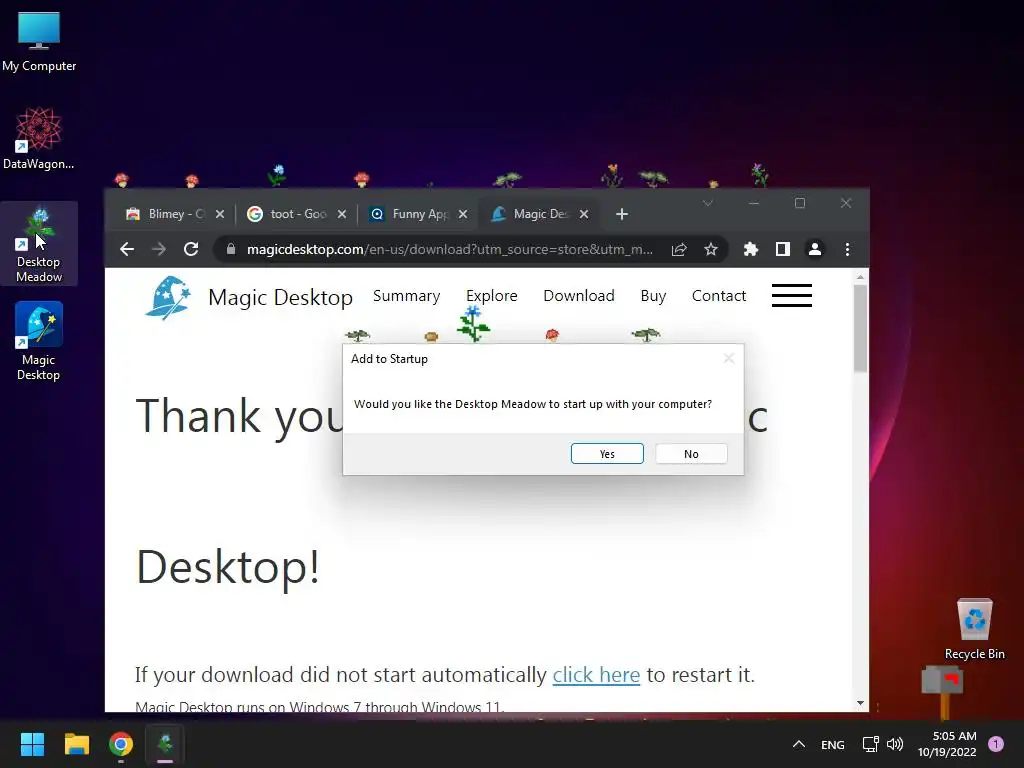Click the Magic Desktop site title
This screenshot has height=768, width=1024.
[280, 298]
